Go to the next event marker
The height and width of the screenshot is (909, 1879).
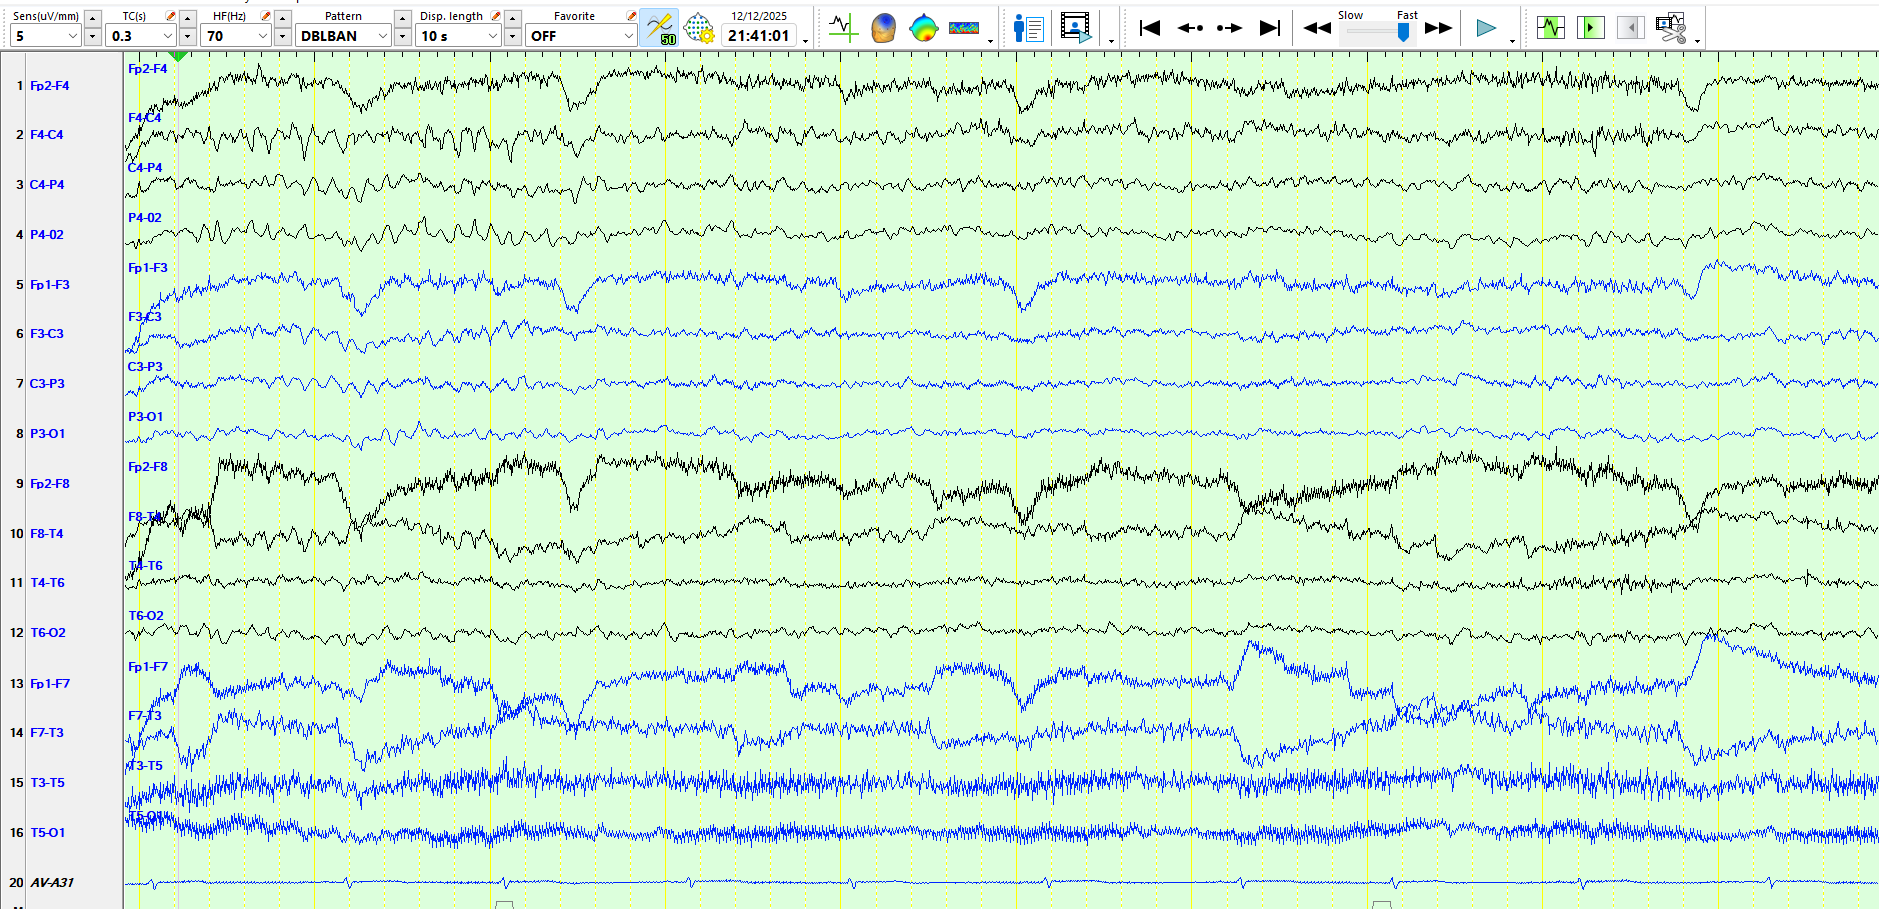1229,28
